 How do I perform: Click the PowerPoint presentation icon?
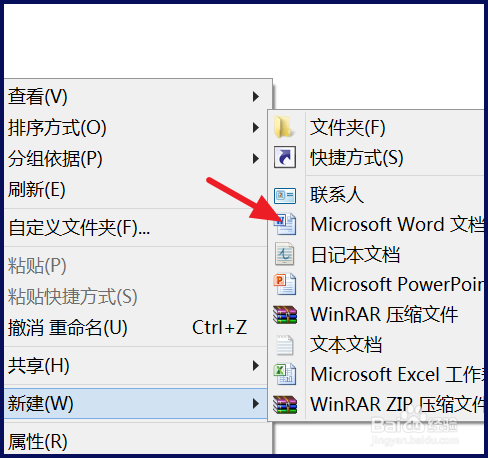(x=285, y=284)
